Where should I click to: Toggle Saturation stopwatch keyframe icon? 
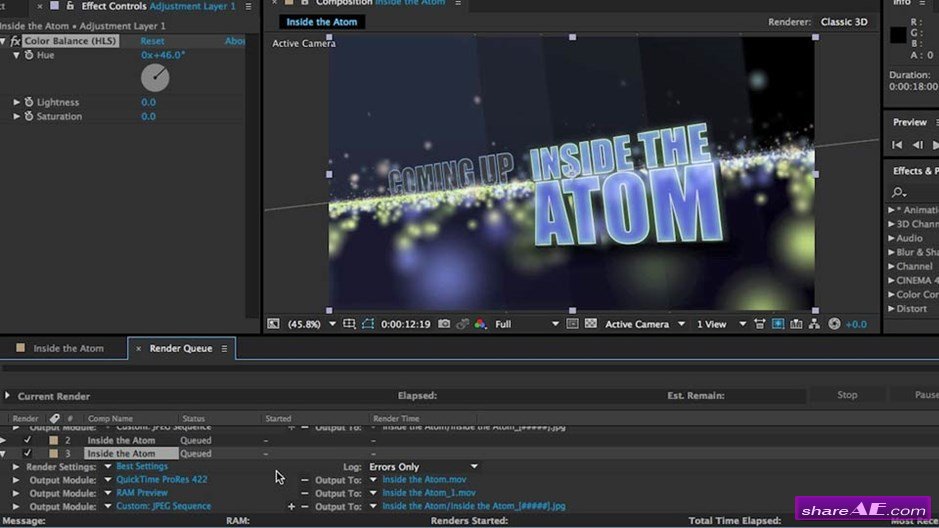[29, 116]
